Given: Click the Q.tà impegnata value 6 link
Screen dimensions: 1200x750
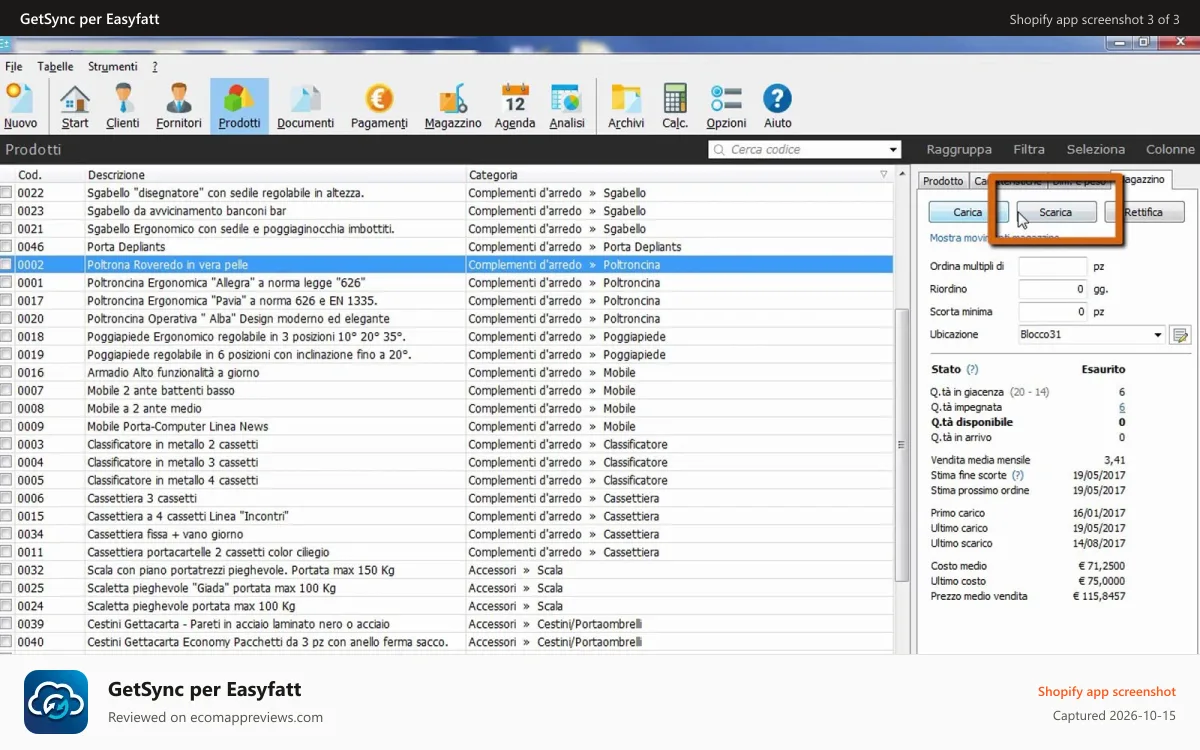Looking at the screenshot, I should pos(1122,408).
